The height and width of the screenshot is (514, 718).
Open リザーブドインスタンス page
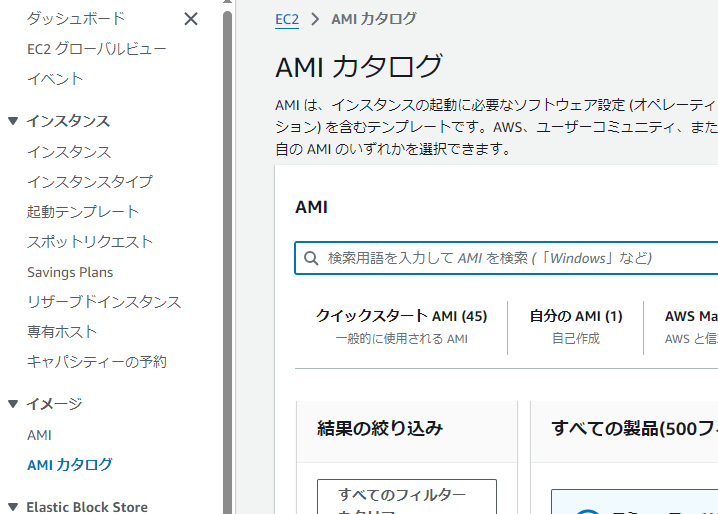[x=104, y=302]
